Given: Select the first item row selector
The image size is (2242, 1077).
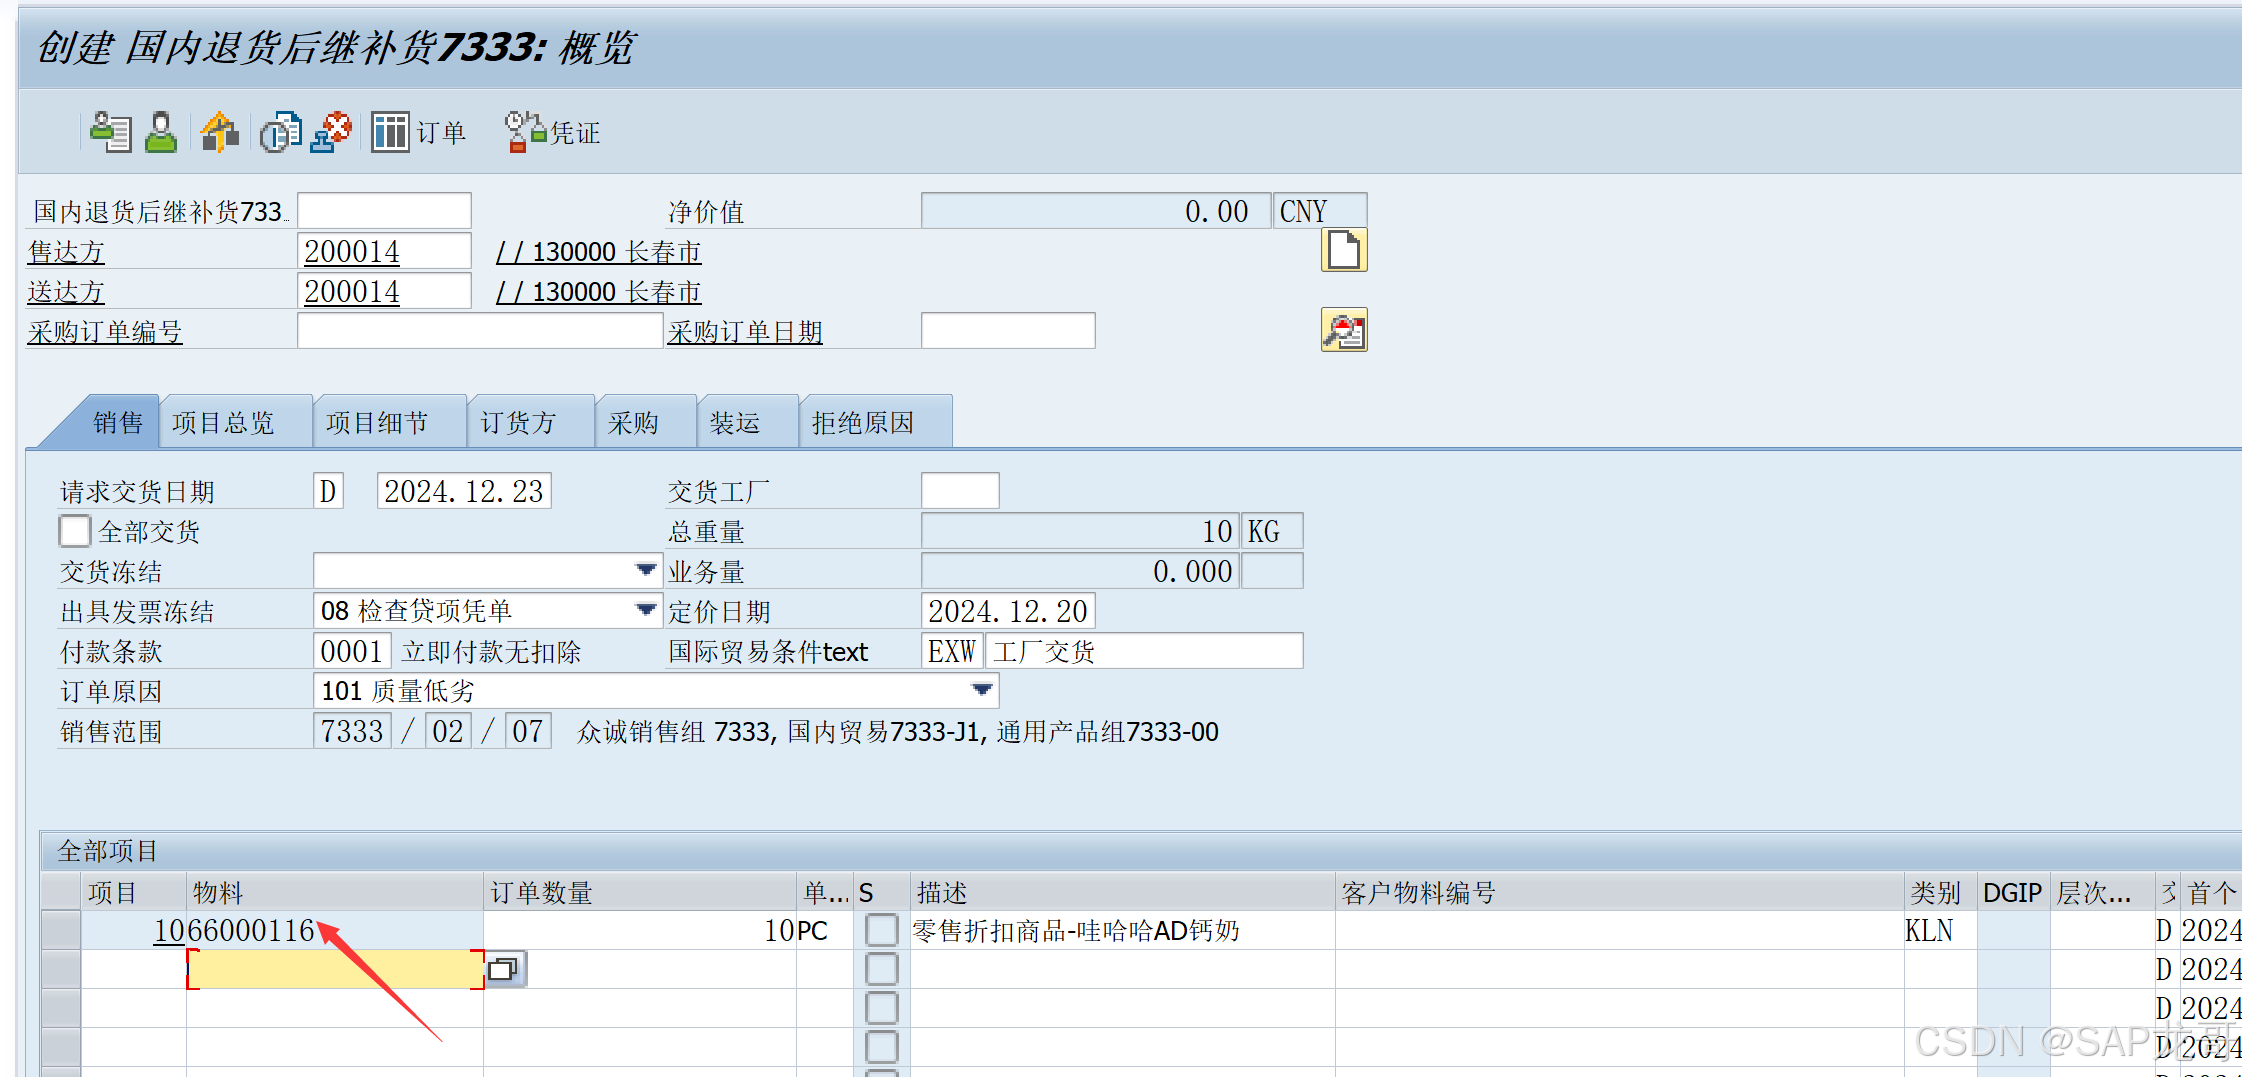Looking at the screenshot, I should (61, 930).
